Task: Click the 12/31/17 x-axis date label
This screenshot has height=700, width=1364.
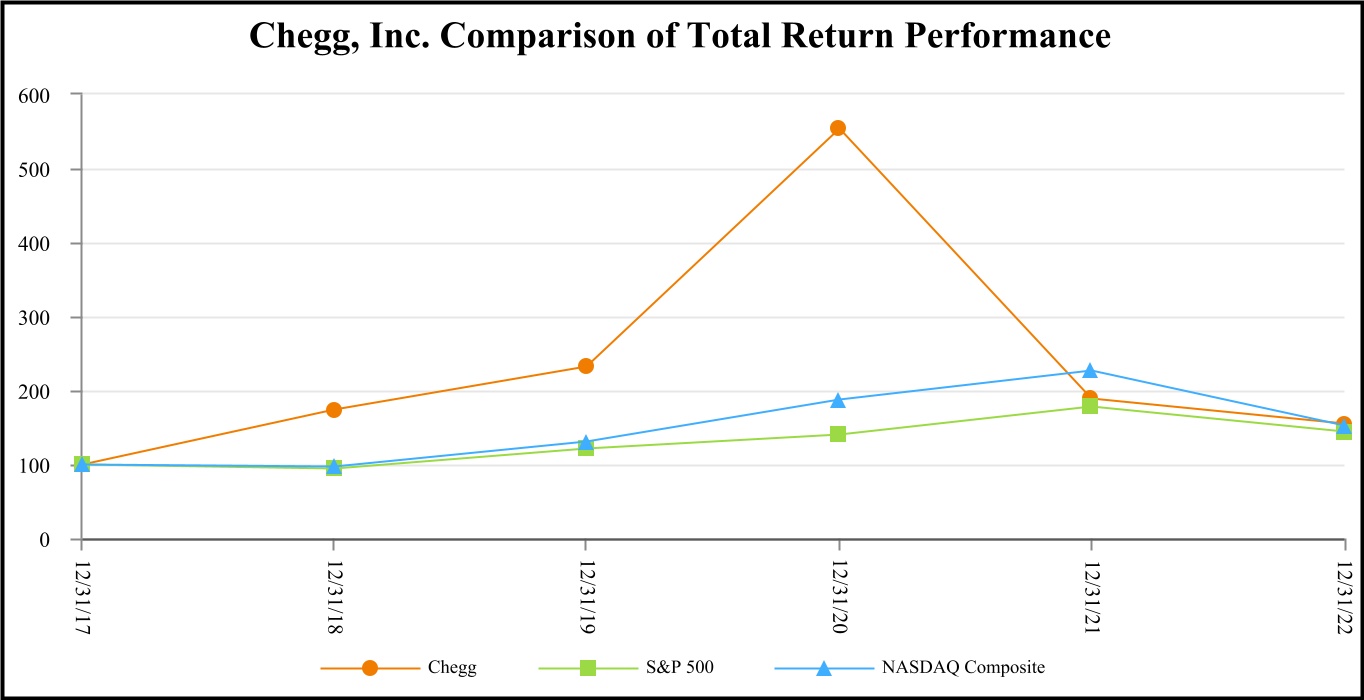Action: (82, 592)
